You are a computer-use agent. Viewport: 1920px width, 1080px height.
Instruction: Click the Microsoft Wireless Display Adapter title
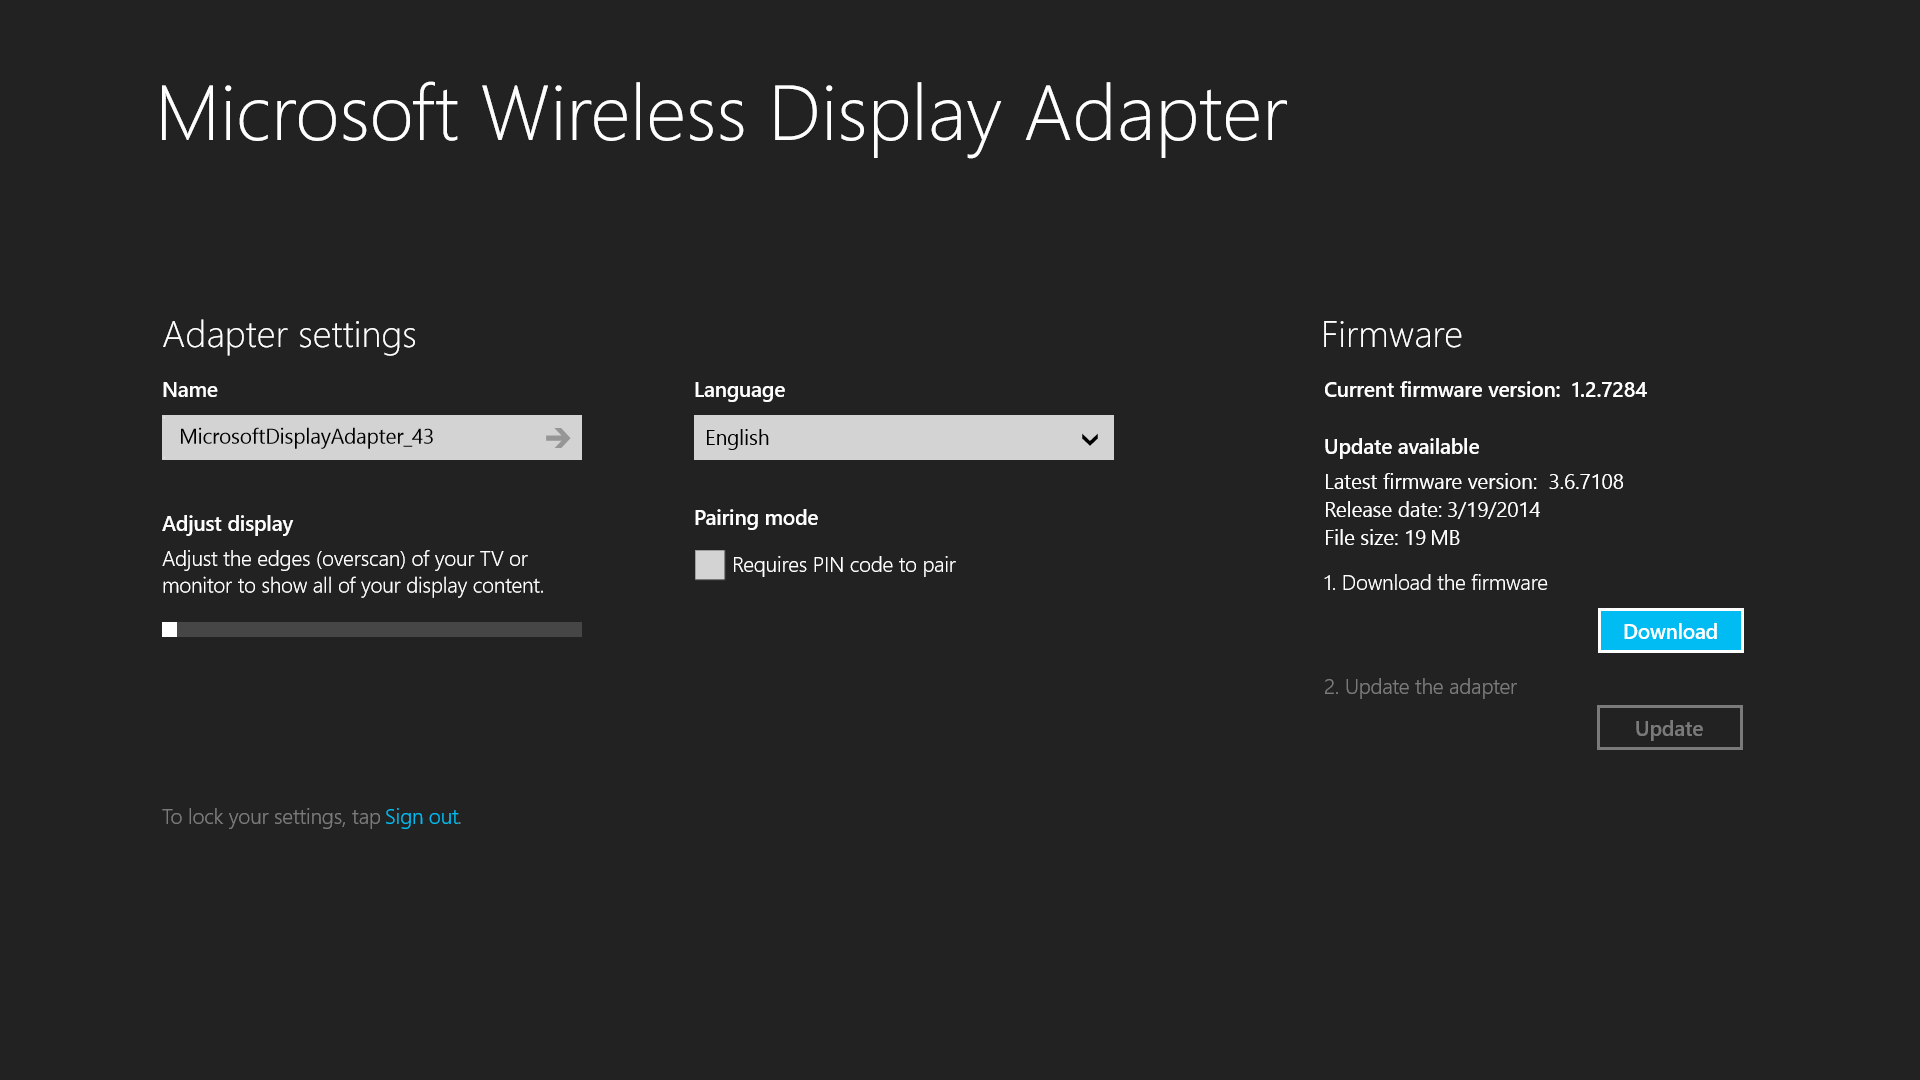[721, 115]
